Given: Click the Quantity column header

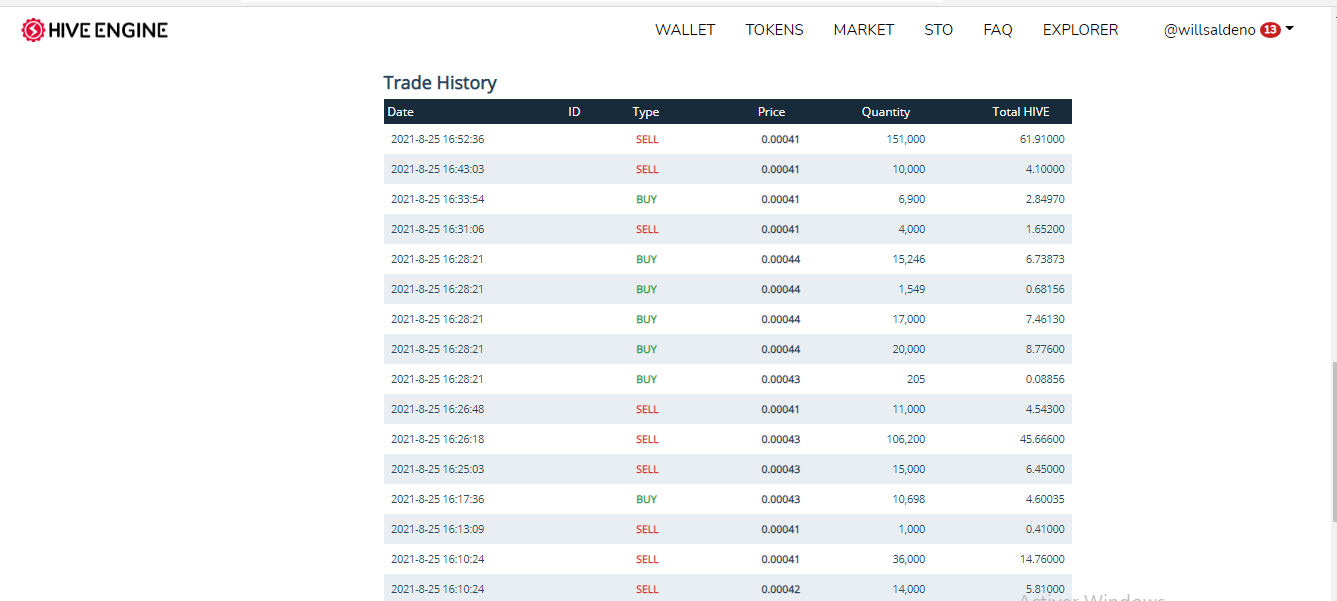Looking at the screenshot, I should coord(886,112).
